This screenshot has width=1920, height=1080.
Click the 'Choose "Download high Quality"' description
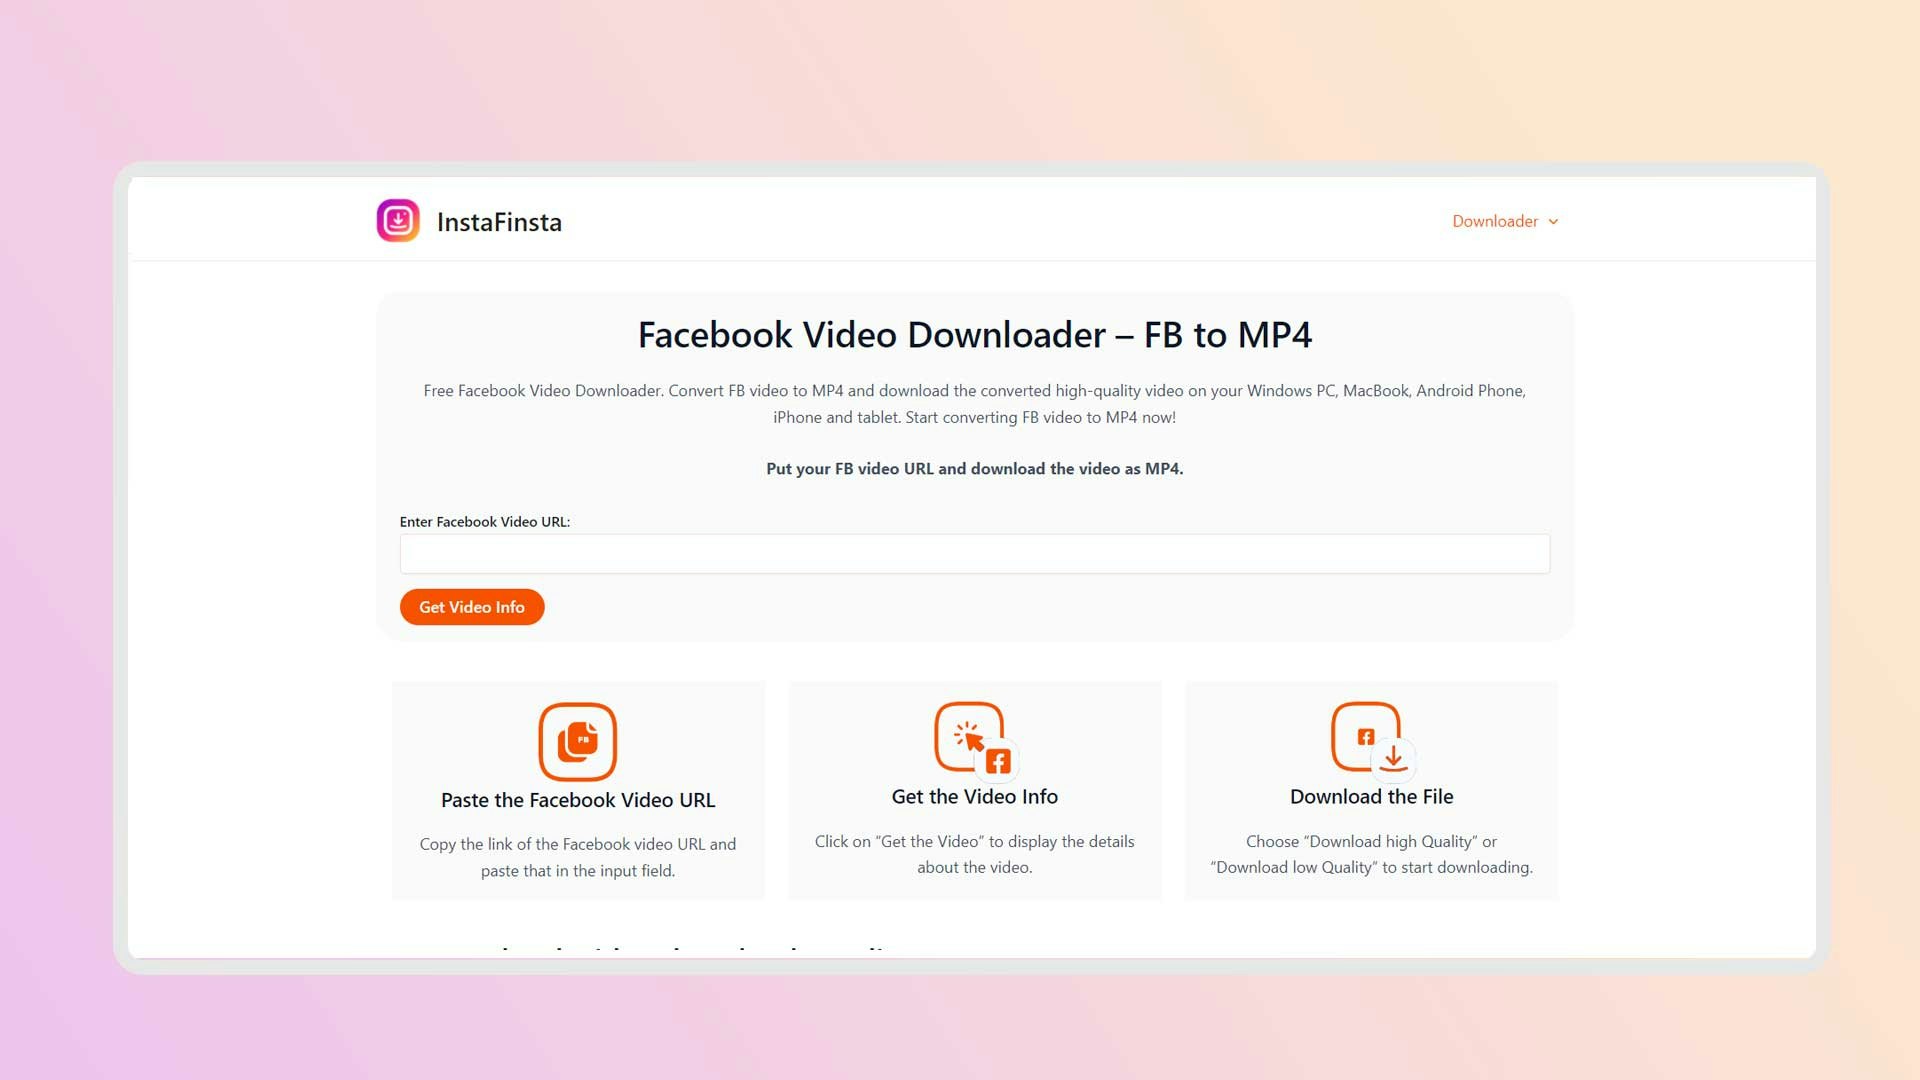pos(1372,854)
